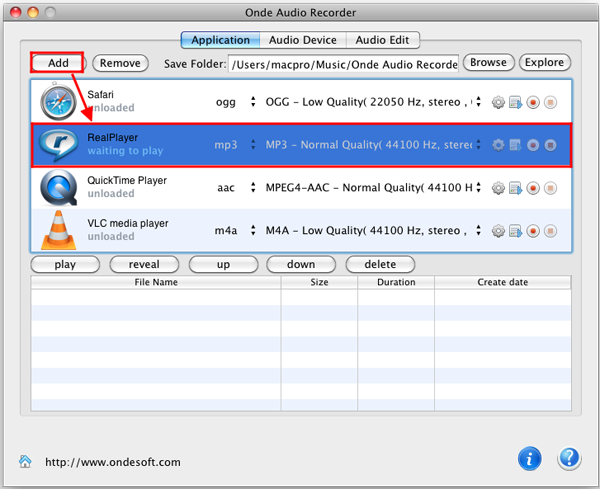Click the stop button in the RealPlayer row
The height and width of the screenshot is (489, 600).
(x=550, y=145)
